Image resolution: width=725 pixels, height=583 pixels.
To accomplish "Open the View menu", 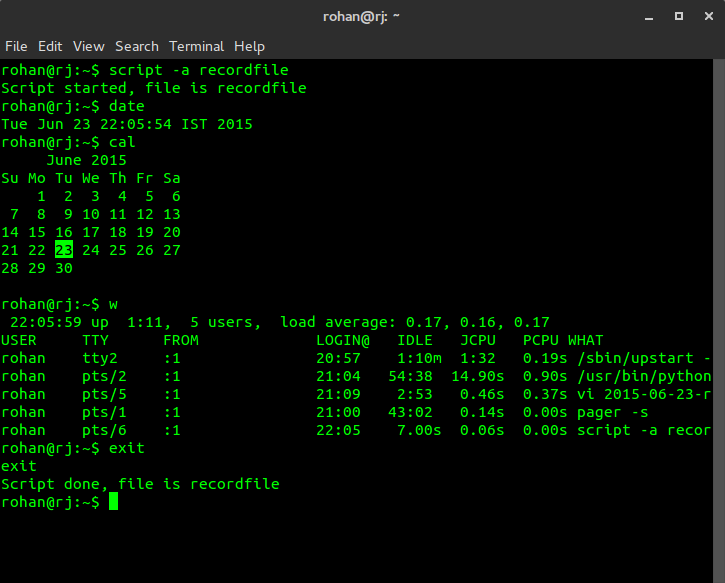I will tap(88, 46).
